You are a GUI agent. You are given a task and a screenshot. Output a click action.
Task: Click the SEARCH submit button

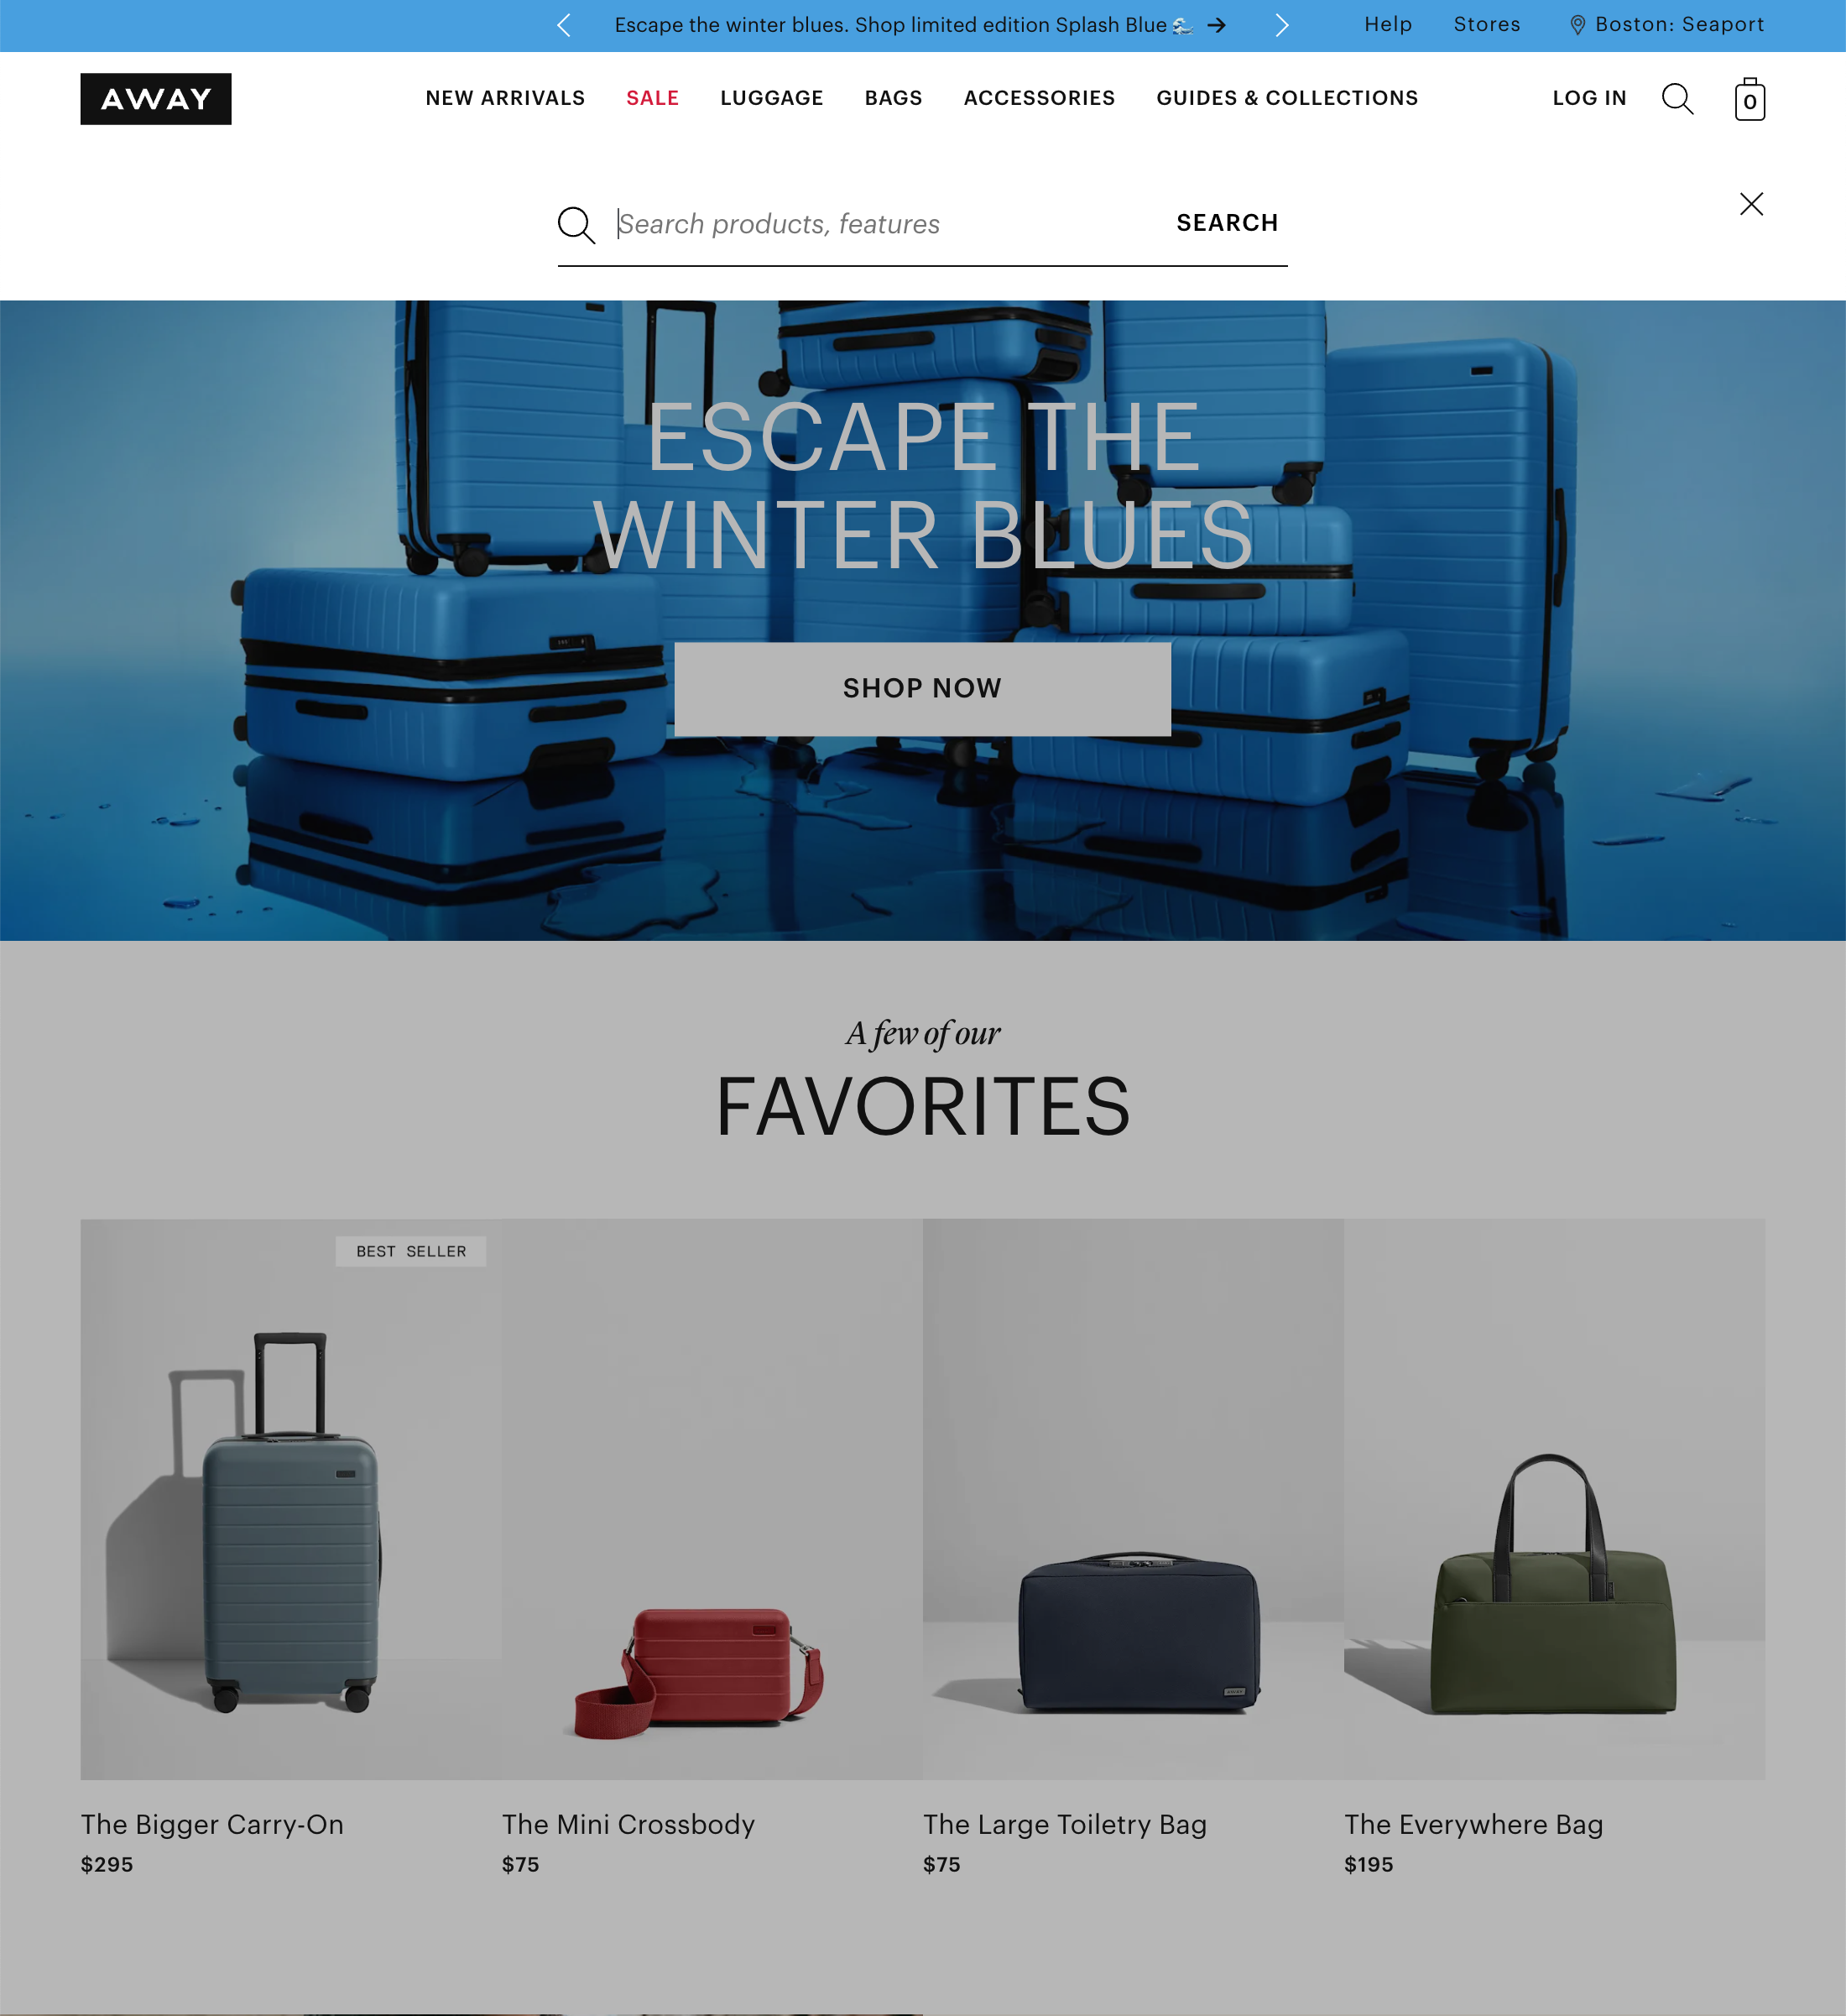click(x=1227, y=223)
